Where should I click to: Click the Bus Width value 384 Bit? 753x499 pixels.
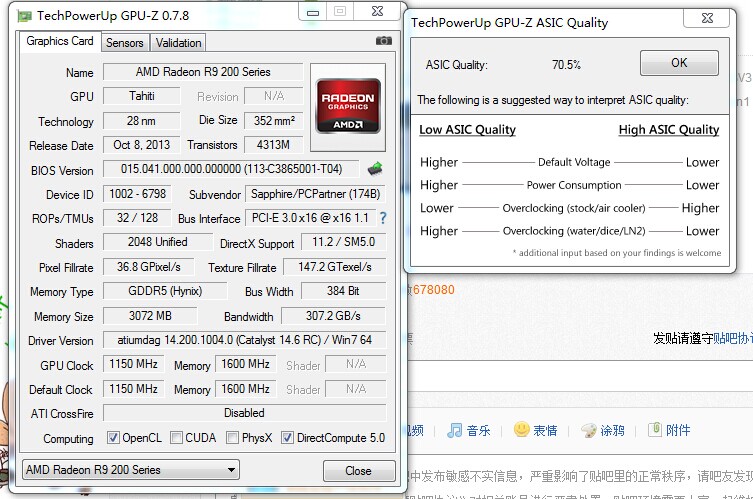click(x=343, y=291)
